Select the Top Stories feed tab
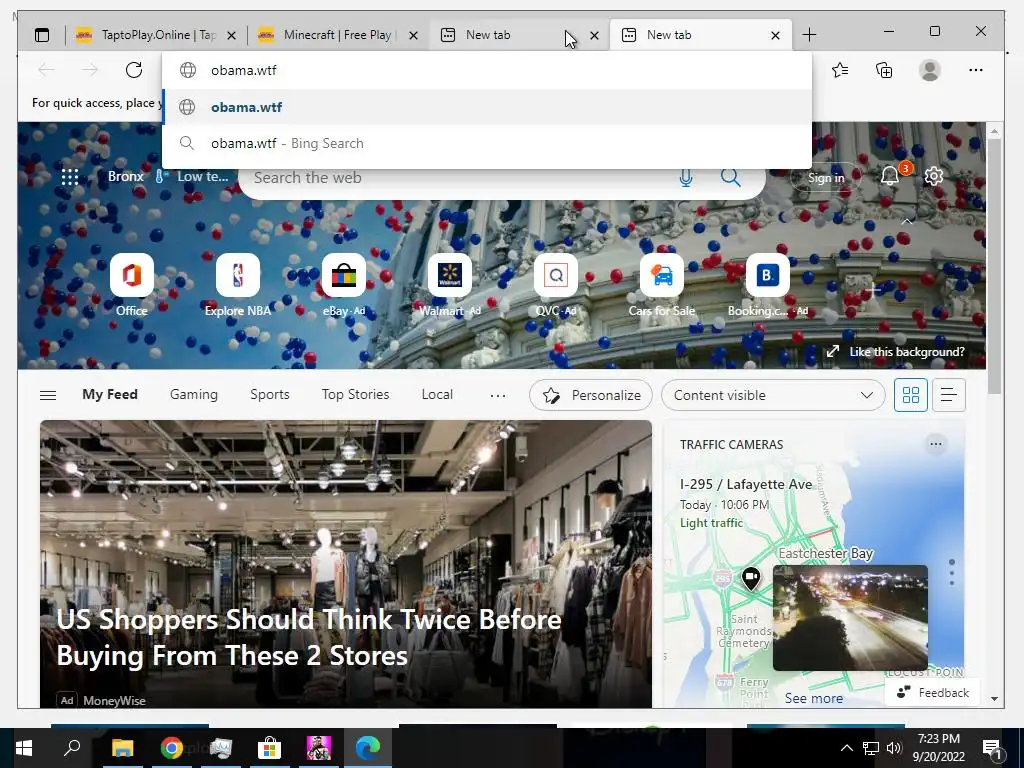The image size is (1024, 768). pos(355,394)
